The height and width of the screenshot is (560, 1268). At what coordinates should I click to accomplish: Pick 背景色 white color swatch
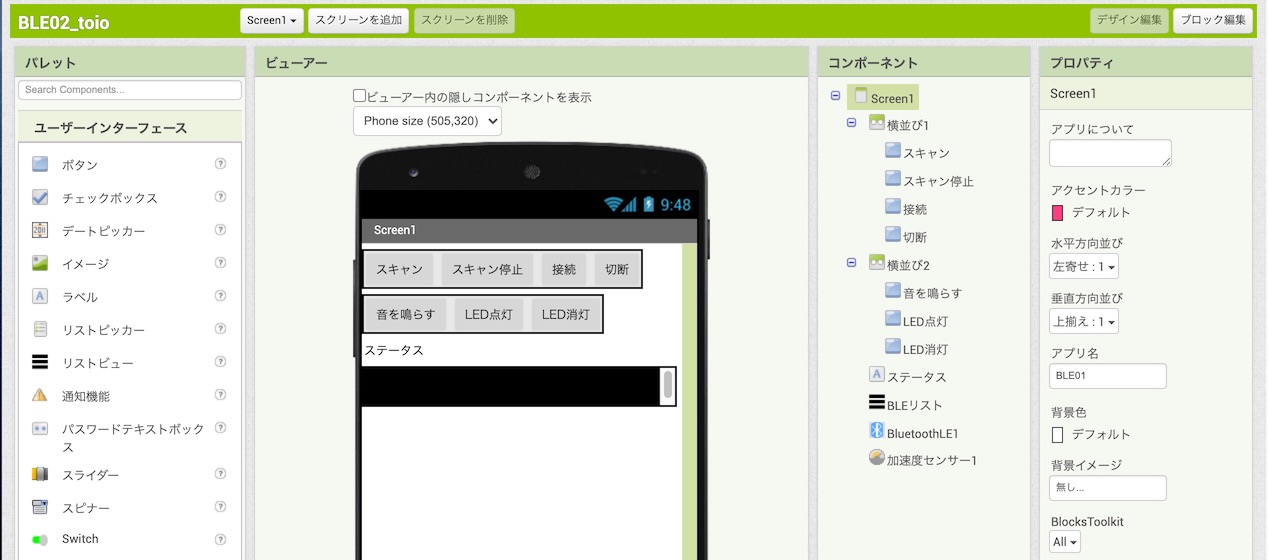1057,434
